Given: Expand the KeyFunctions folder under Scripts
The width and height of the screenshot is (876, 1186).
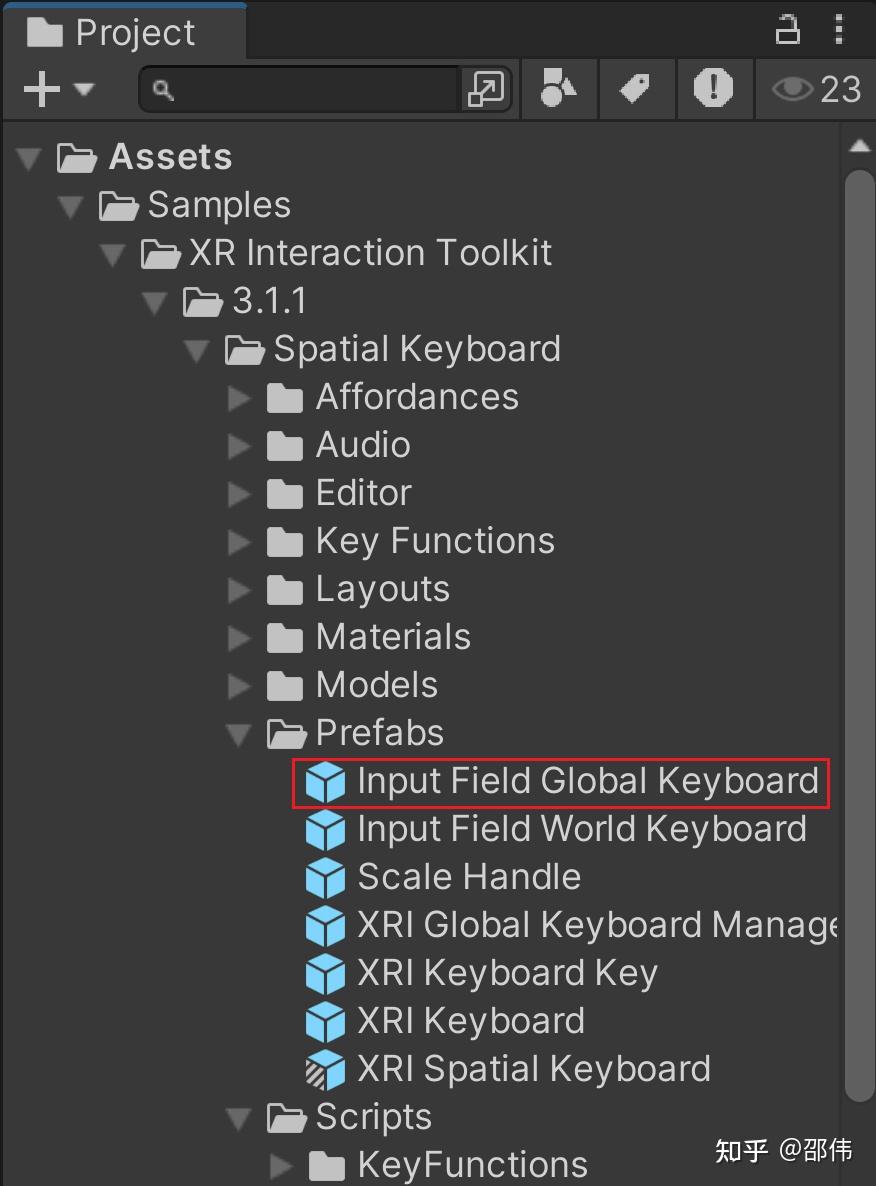Looking at the screenshot, I should click(282, 1164).
